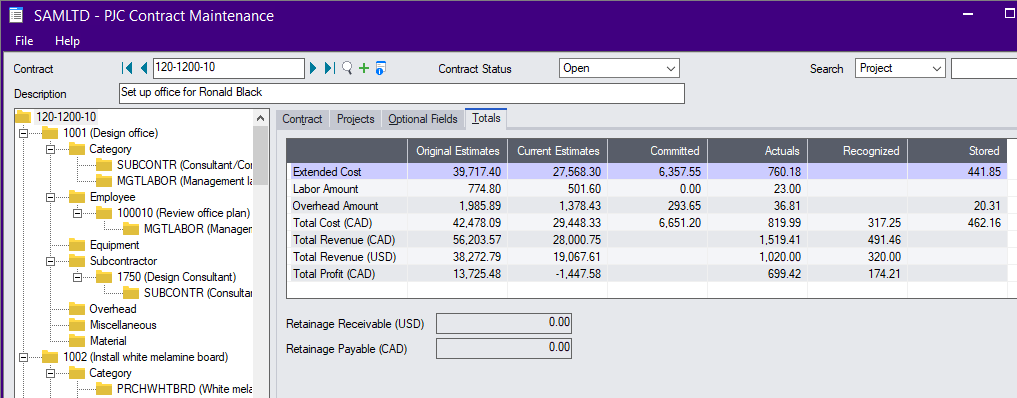Collapse the 1002 (Install white melamine board) node
1017x398 pixels.
pyautogui.click(x=23, y=357)
